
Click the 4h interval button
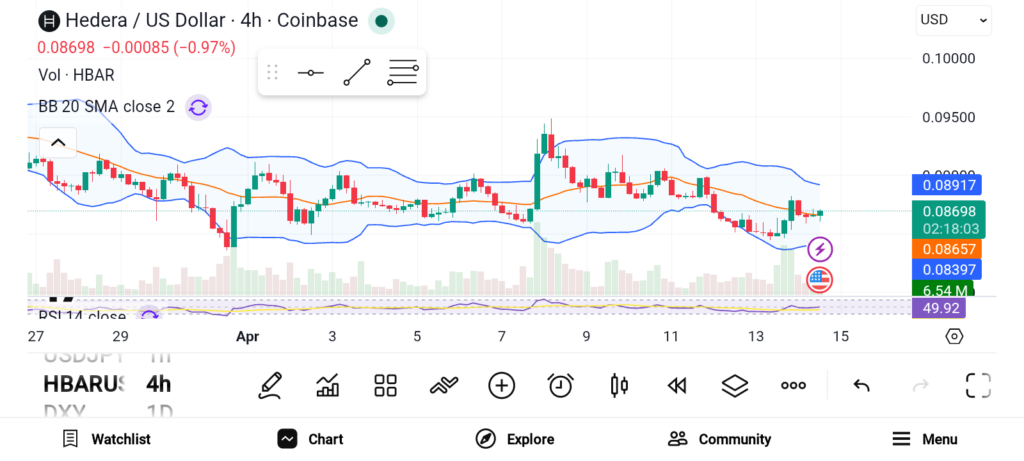pos(158,384)
